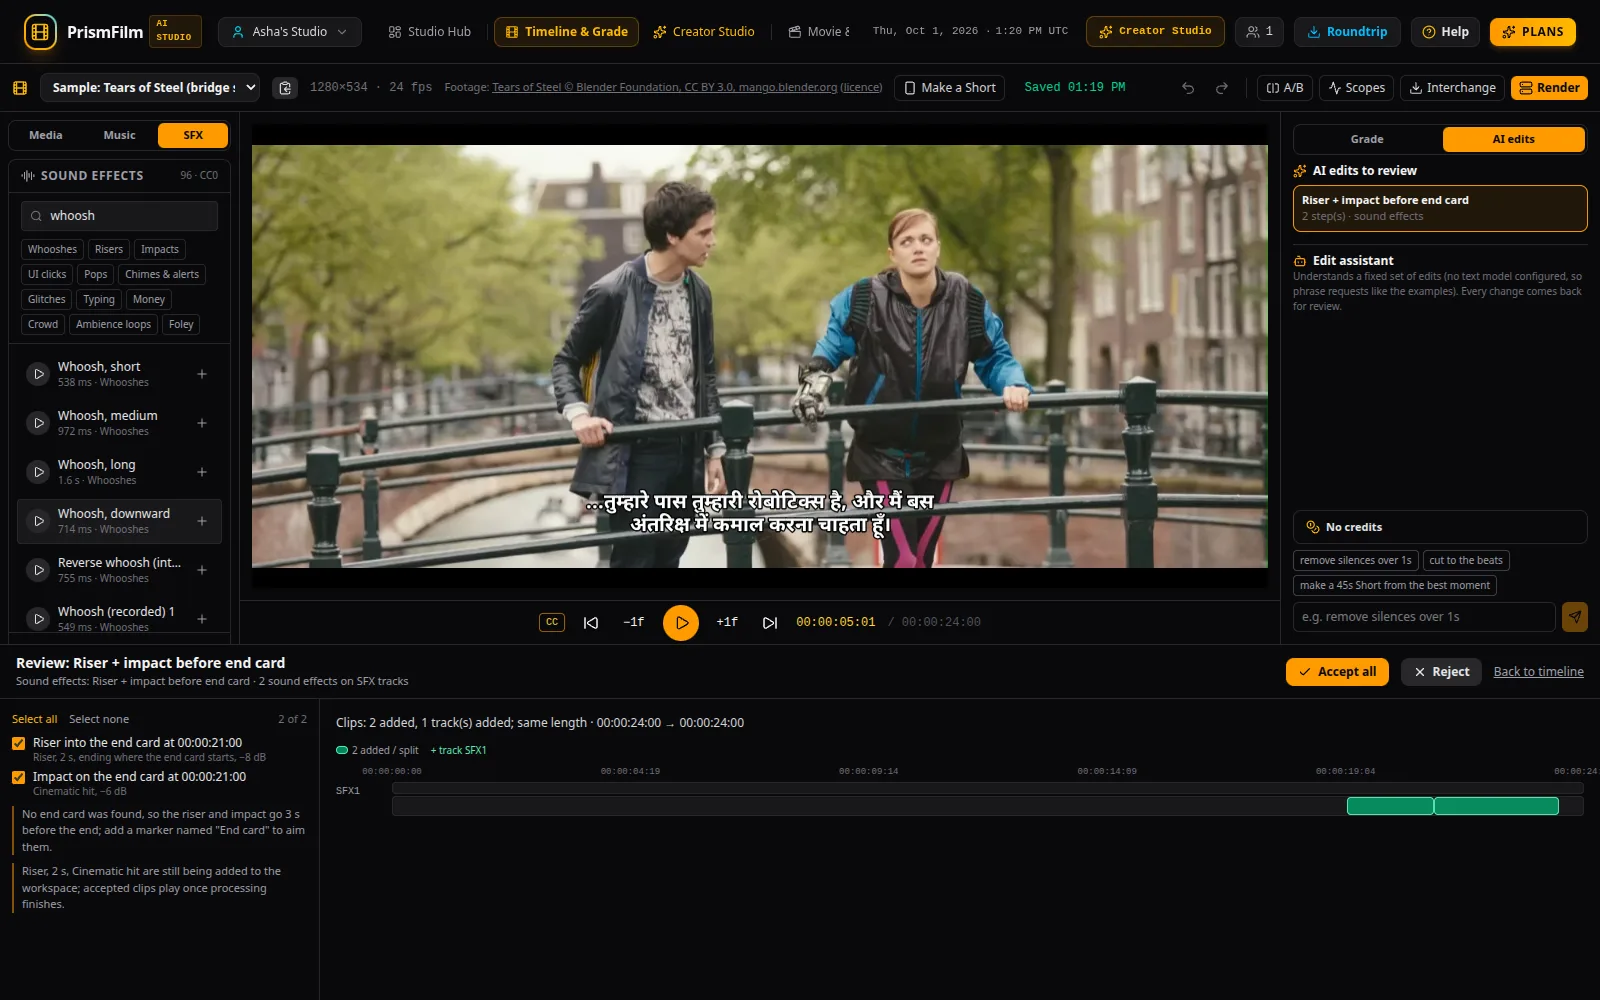Preview the Whoosh, short sound
Viewport: 1600px width, 1000px height.
38,374
